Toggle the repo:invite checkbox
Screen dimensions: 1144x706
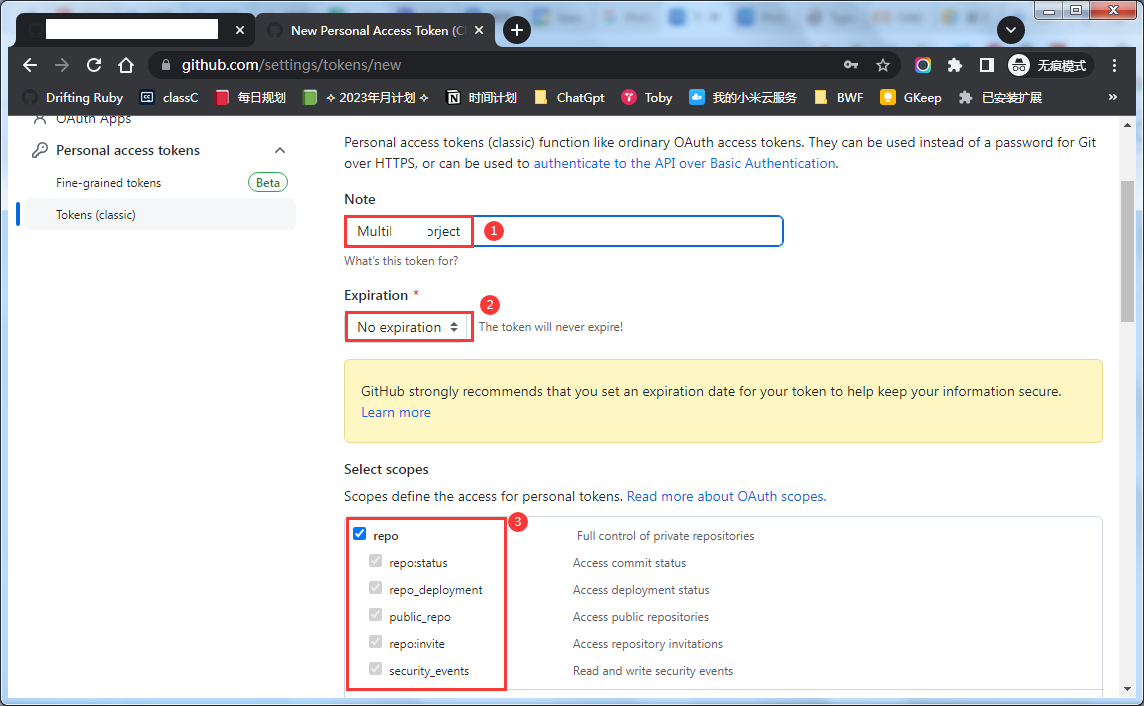tap(376, 642)
